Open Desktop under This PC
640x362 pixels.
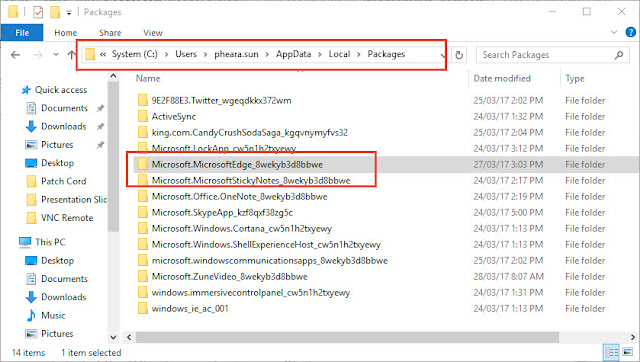pyautogui.click(x=57, y=260)
